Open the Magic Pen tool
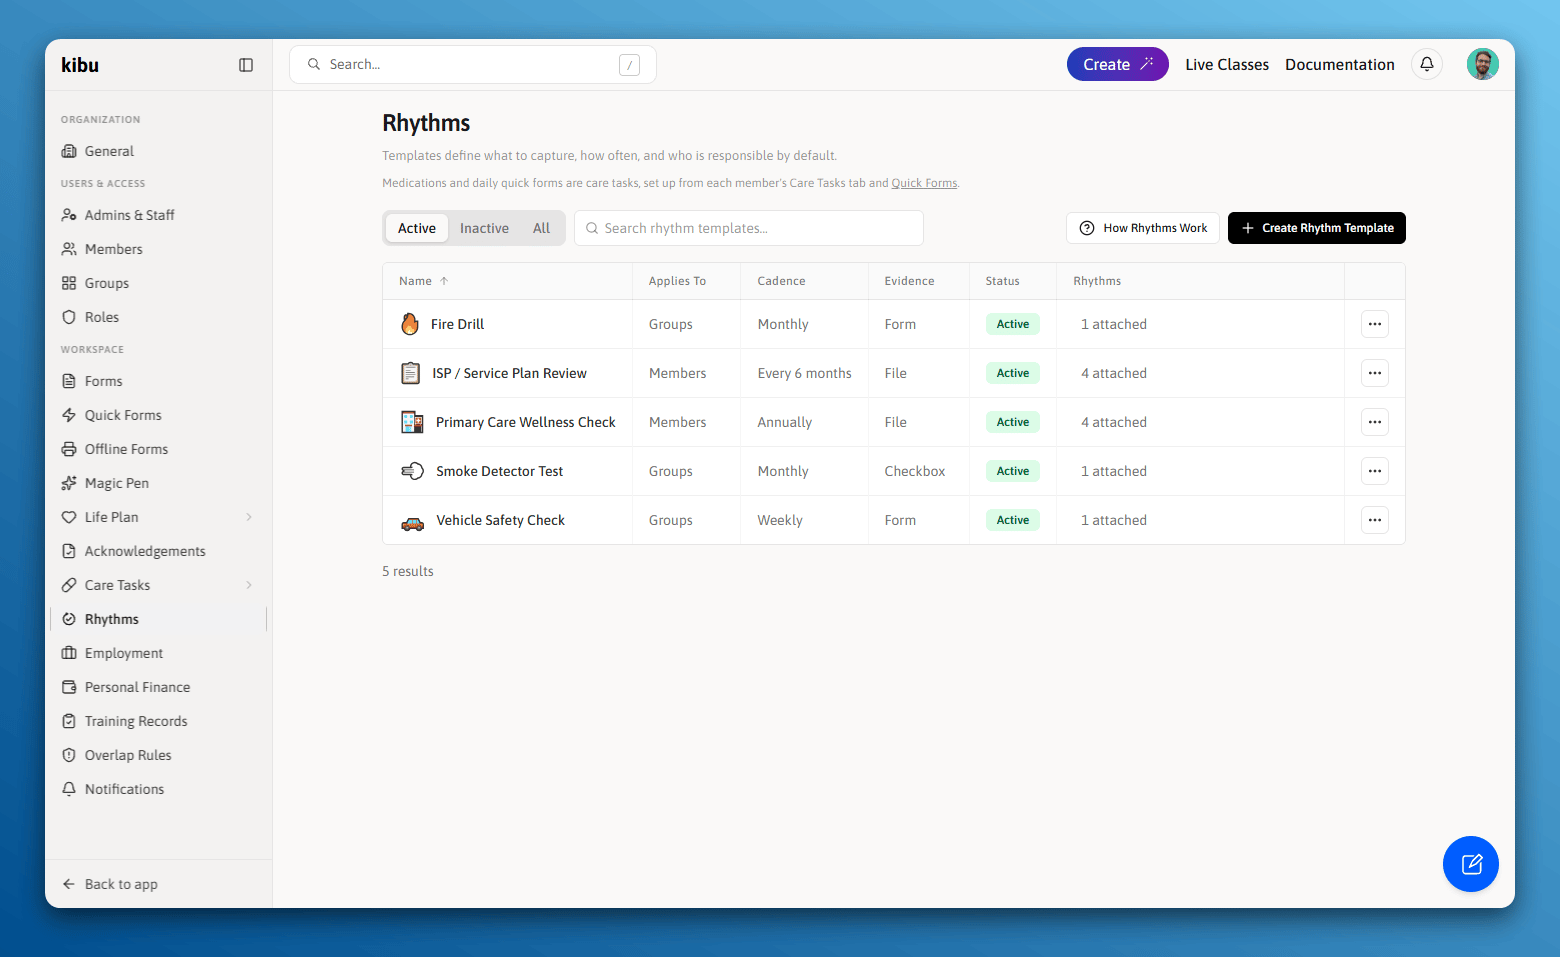 pos(160,483)
